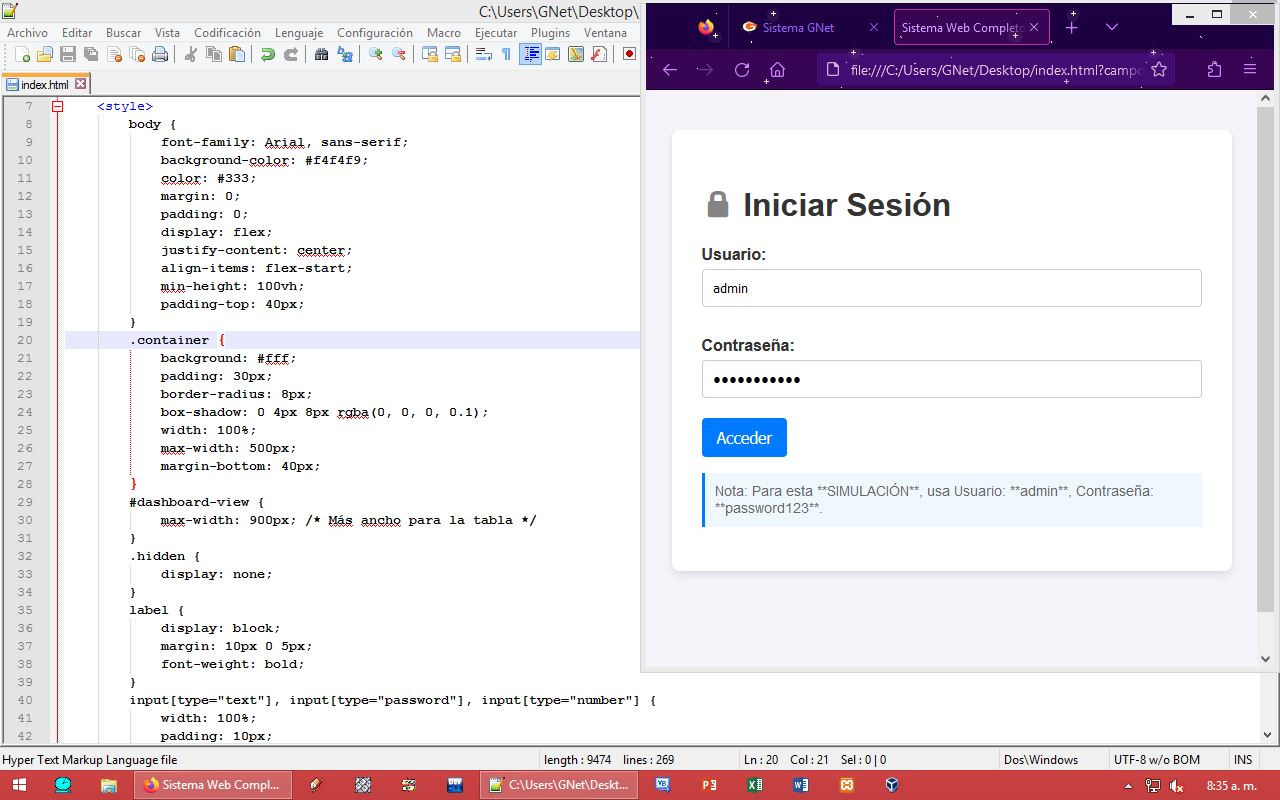Bookmark this page with the star icon
The height and width of the screenshot is (800, 1280).
click(1159, 70)
